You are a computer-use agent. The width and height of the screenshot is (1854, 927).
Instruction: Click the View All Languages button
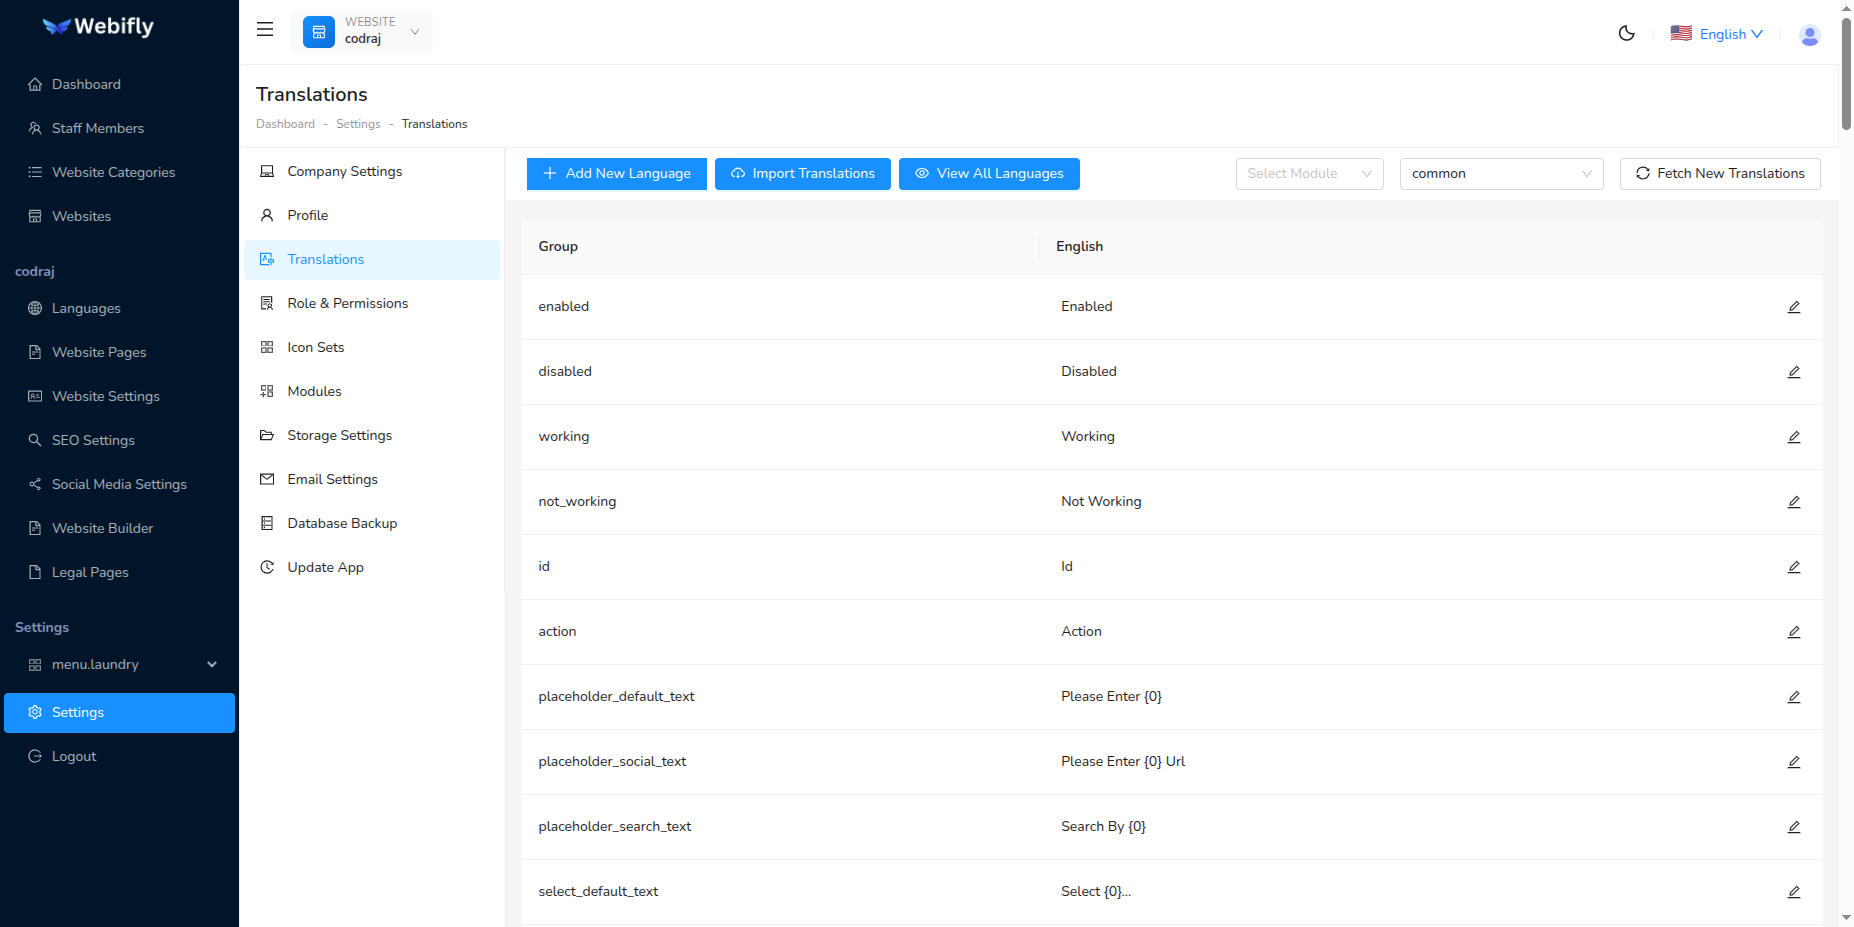click(x=988, y=174)
